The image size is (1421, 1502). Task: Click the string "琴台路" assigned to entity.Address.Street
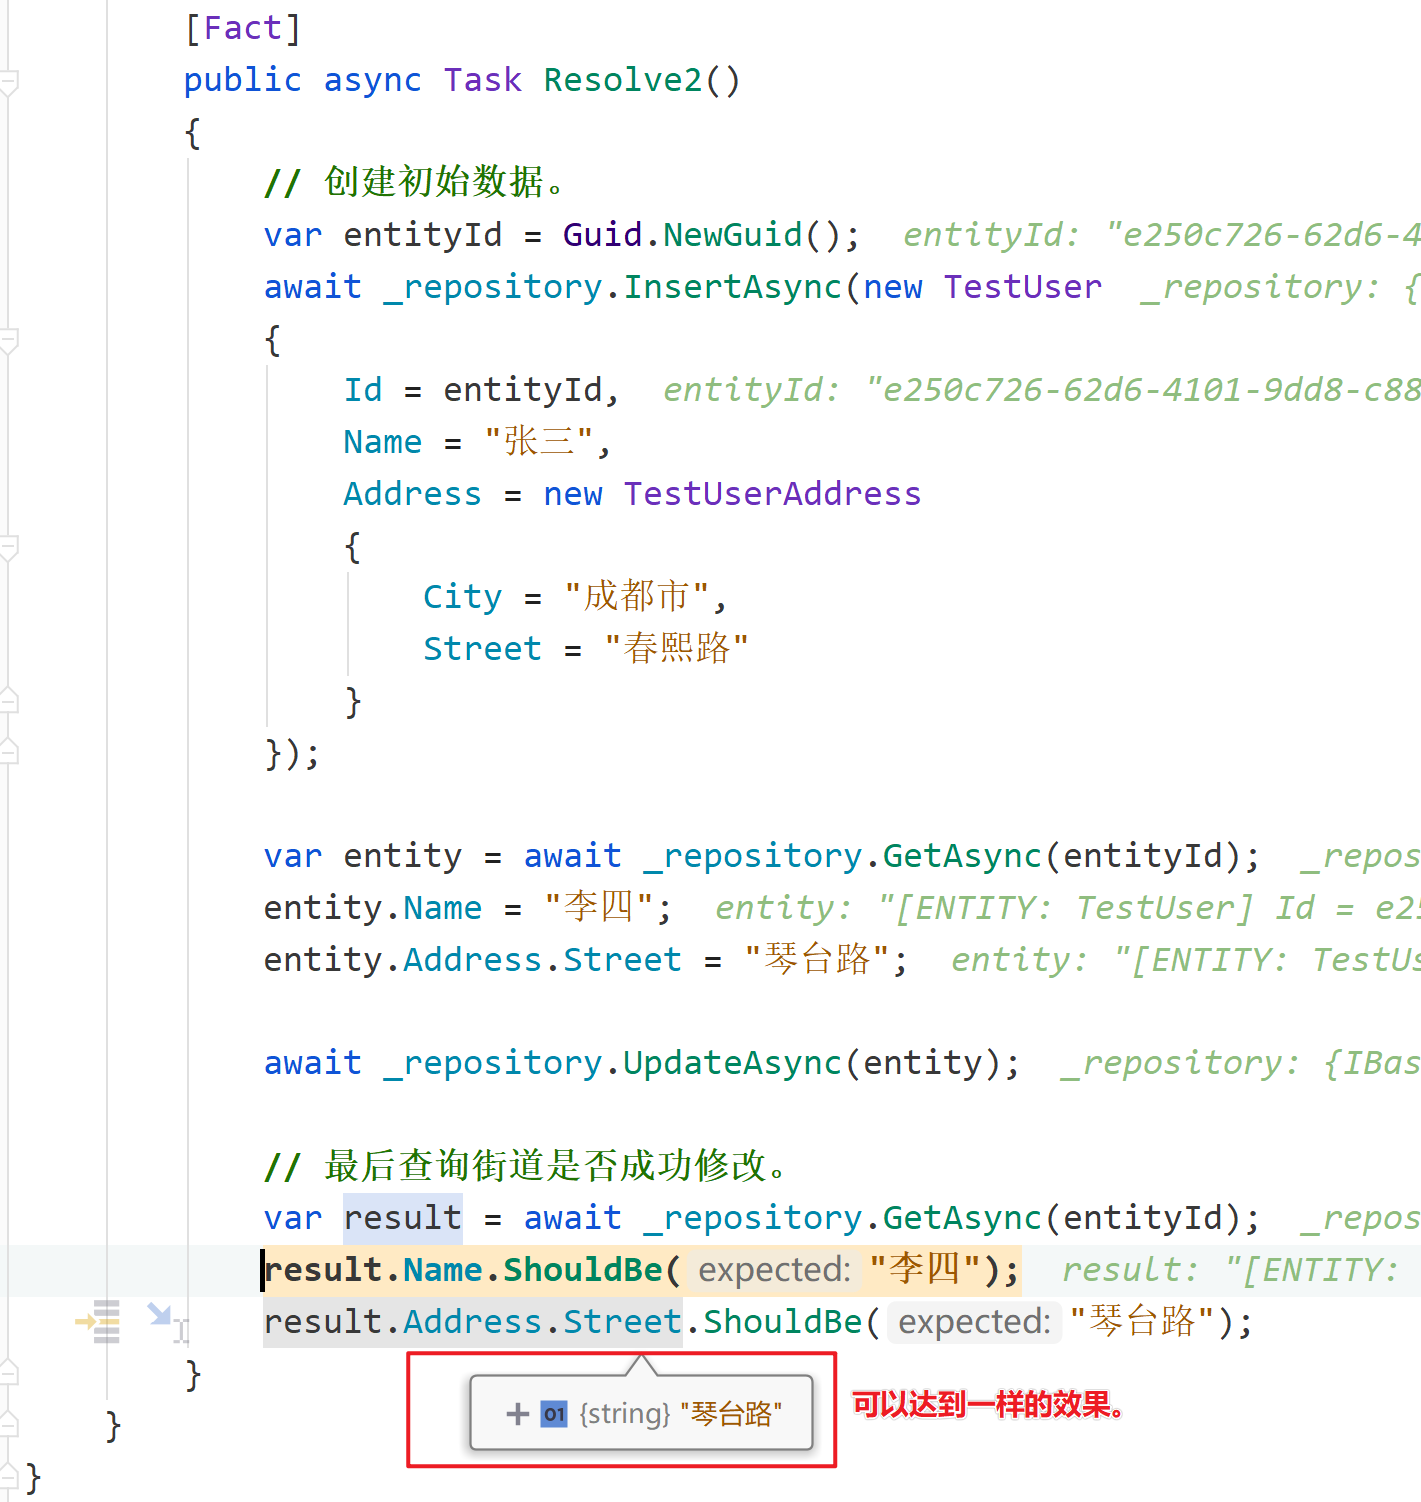(x=817, y=960)
